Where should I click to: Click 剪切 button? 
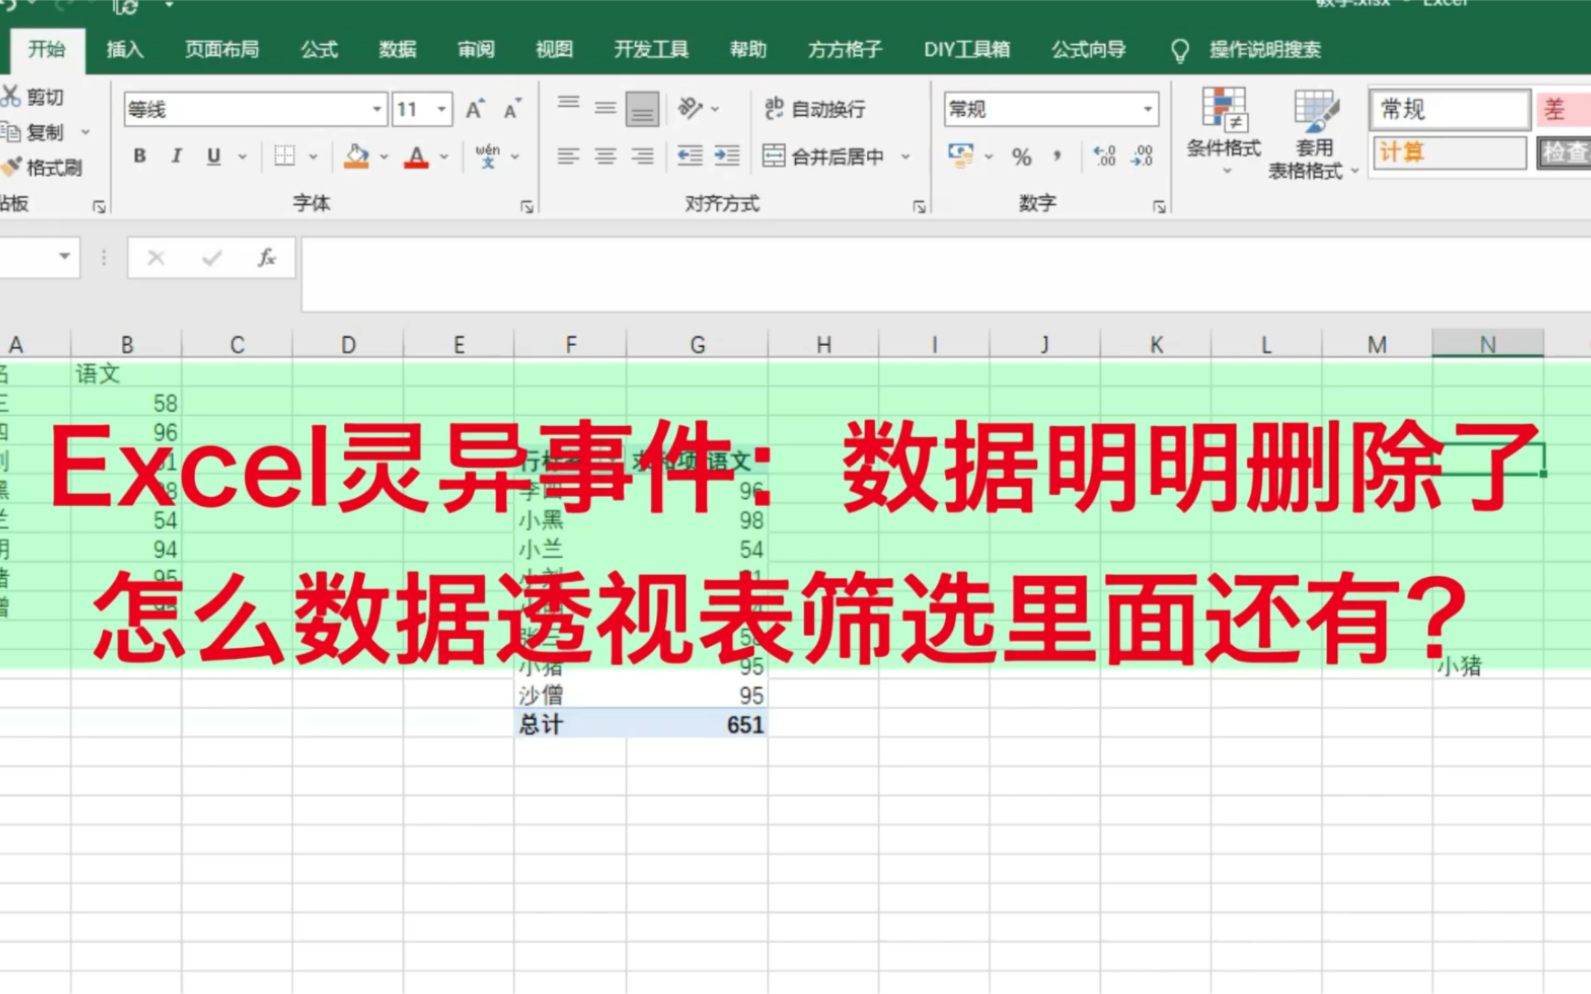click(35, 97)
